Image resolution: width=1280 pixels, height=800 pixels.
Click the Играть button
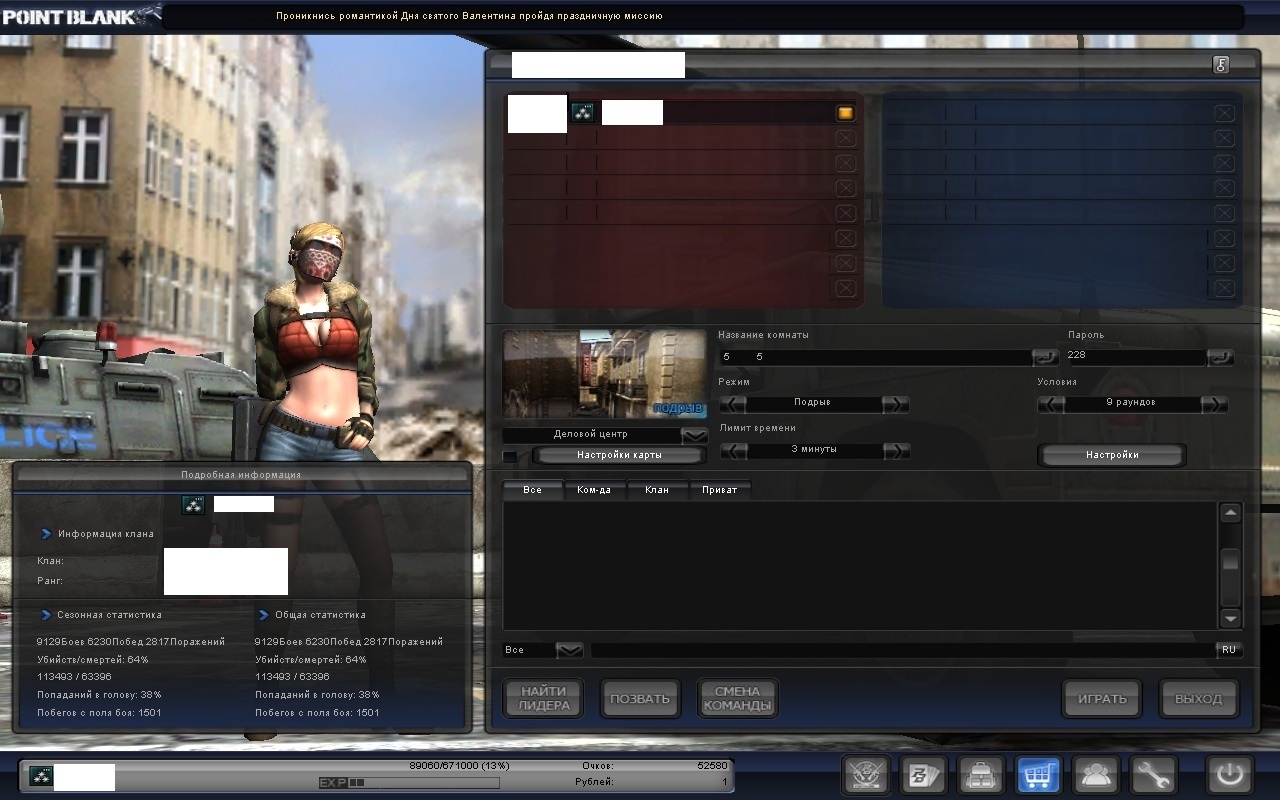(1102, 698)
